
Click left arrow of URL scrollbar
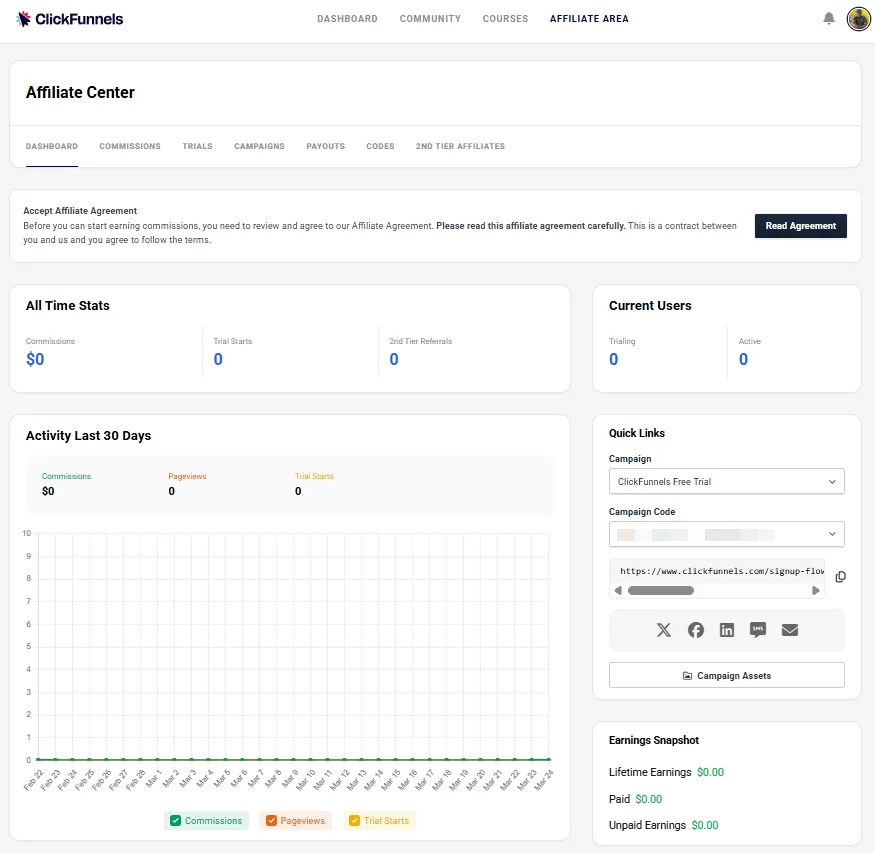pos(618,590)
